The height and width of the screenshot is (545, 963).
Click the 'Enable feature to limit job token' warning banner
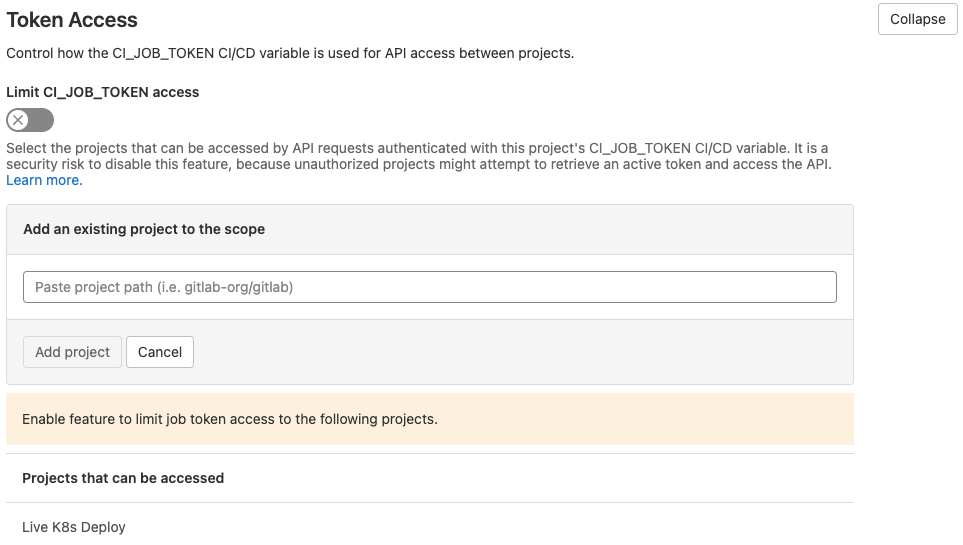[430, 419]
